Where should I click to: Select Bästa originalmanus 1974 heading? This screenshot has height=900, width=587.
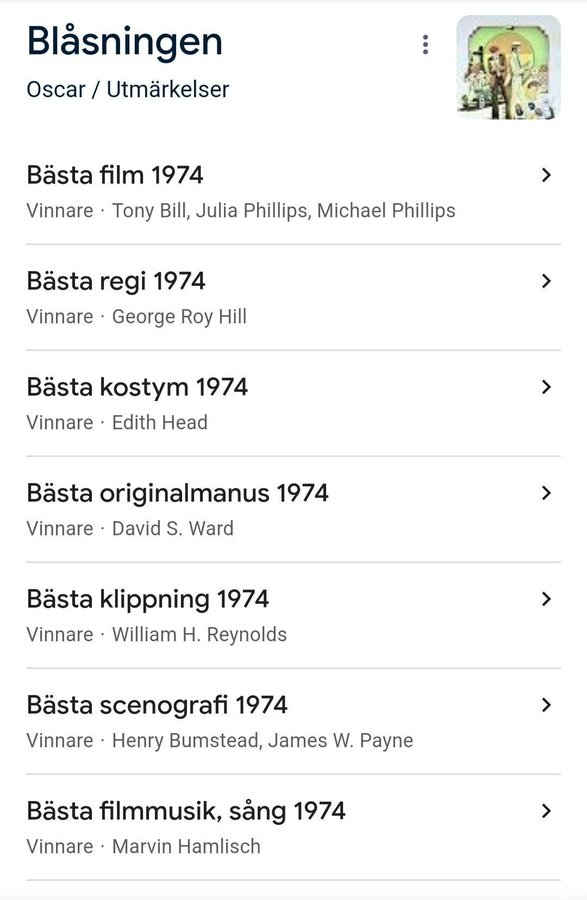[177, 493]
